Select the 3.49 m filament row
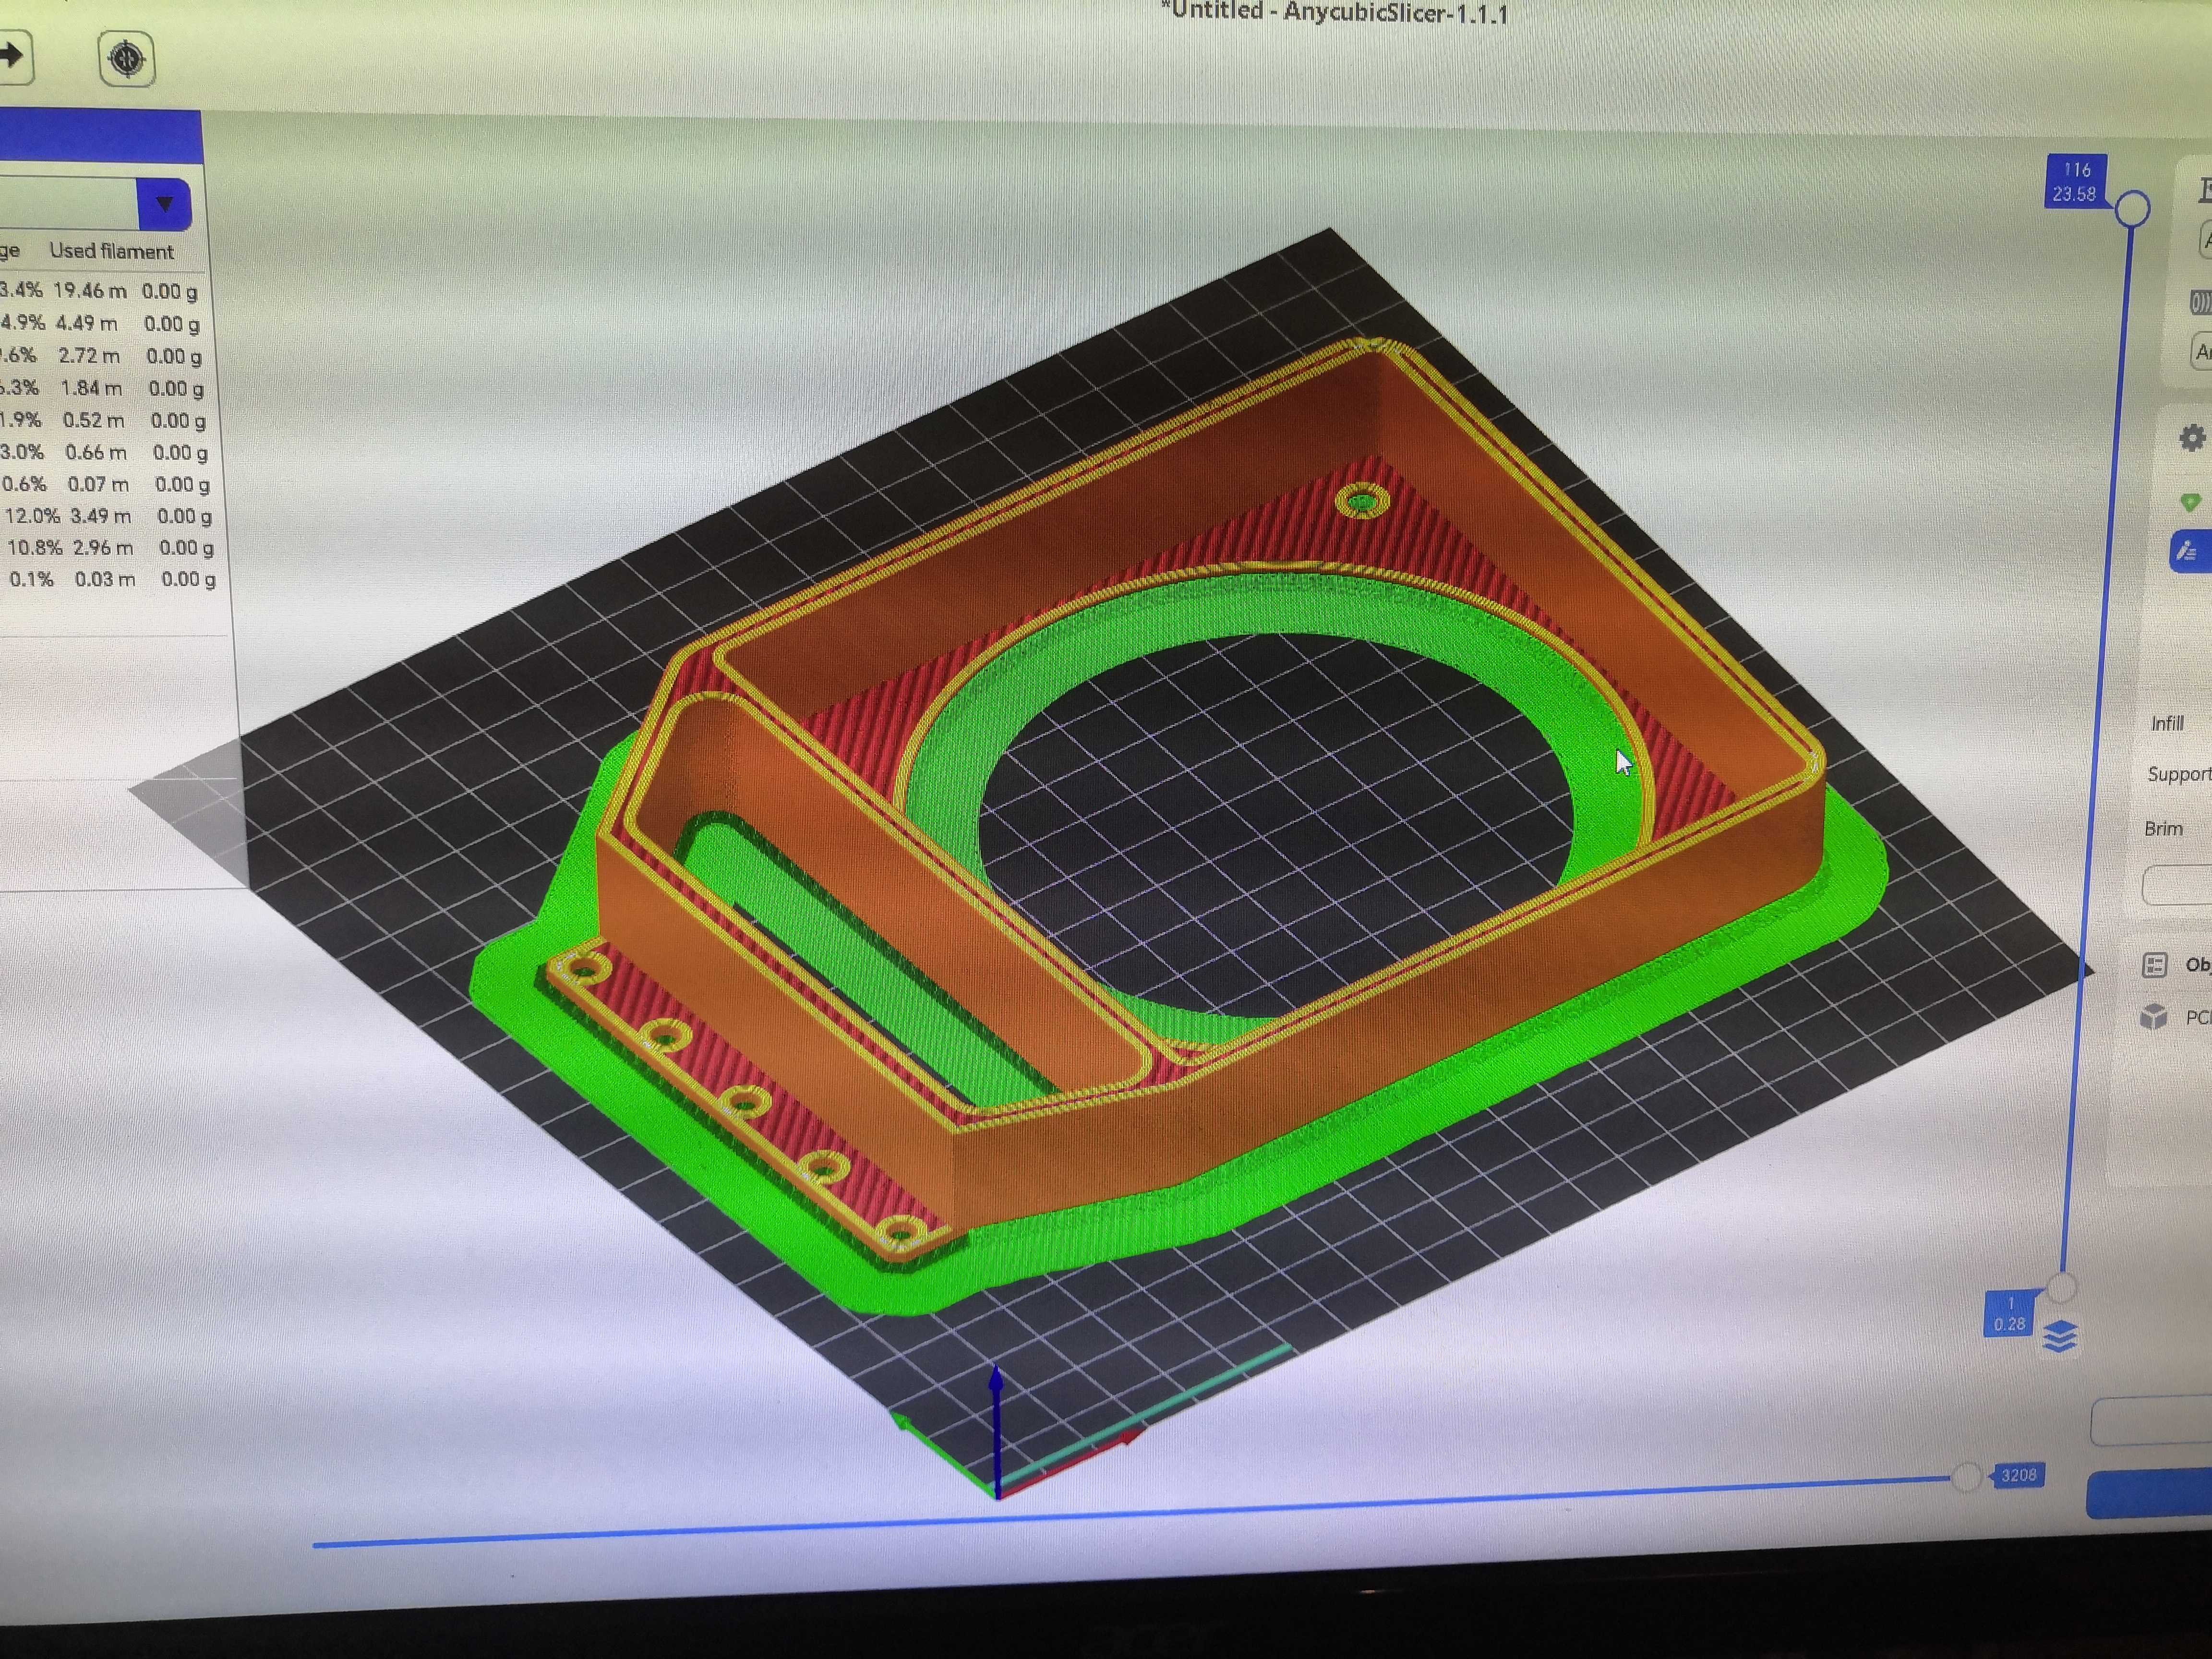Screen dimensions: 2212x1659 click(108, 516)
